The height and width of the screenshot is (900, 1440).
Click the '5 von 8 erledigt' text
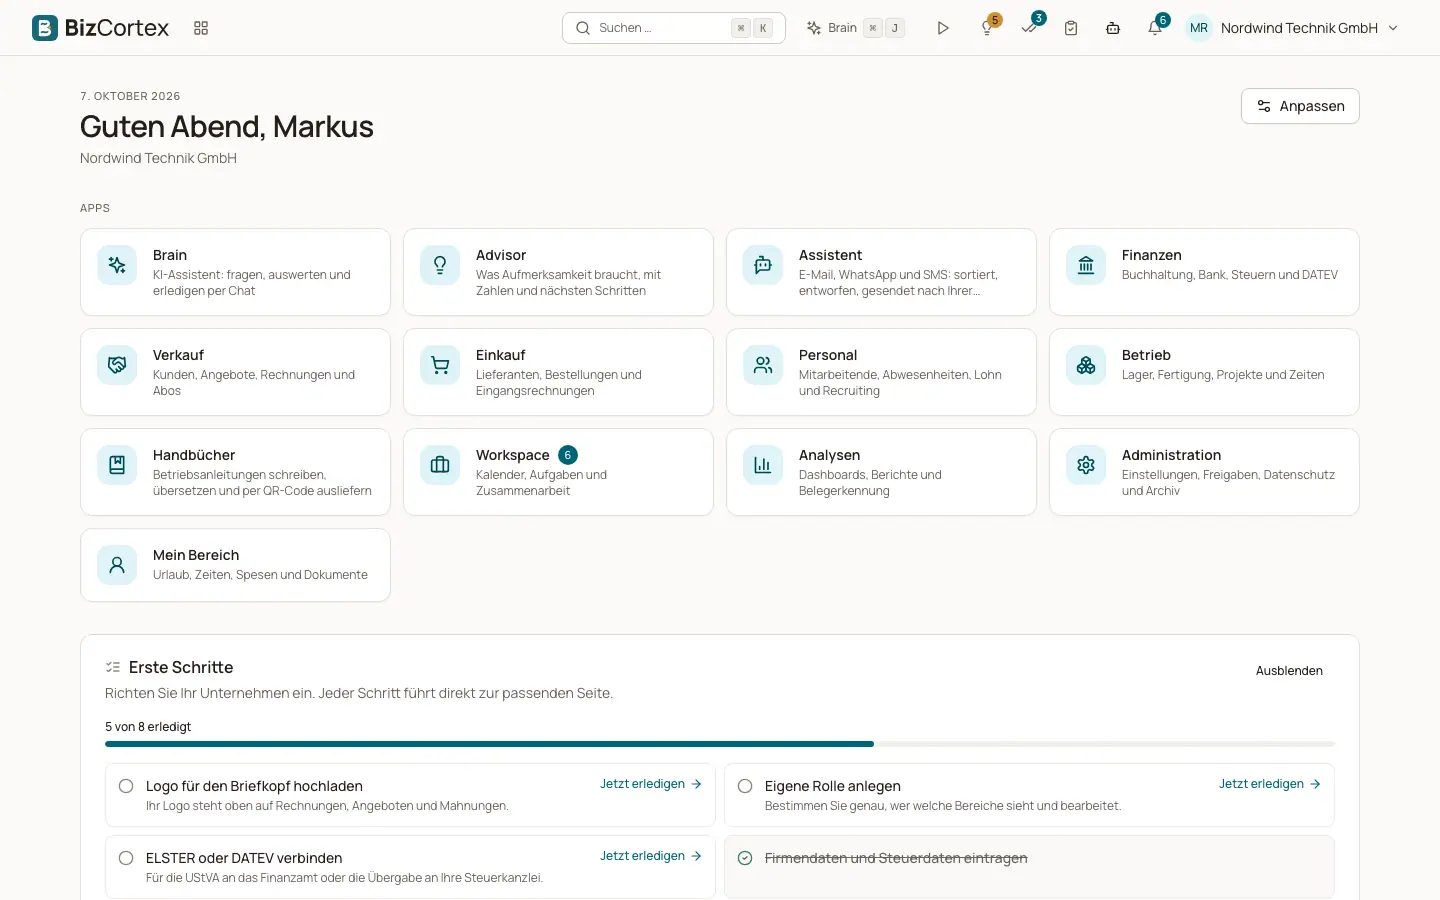point(148,727)
